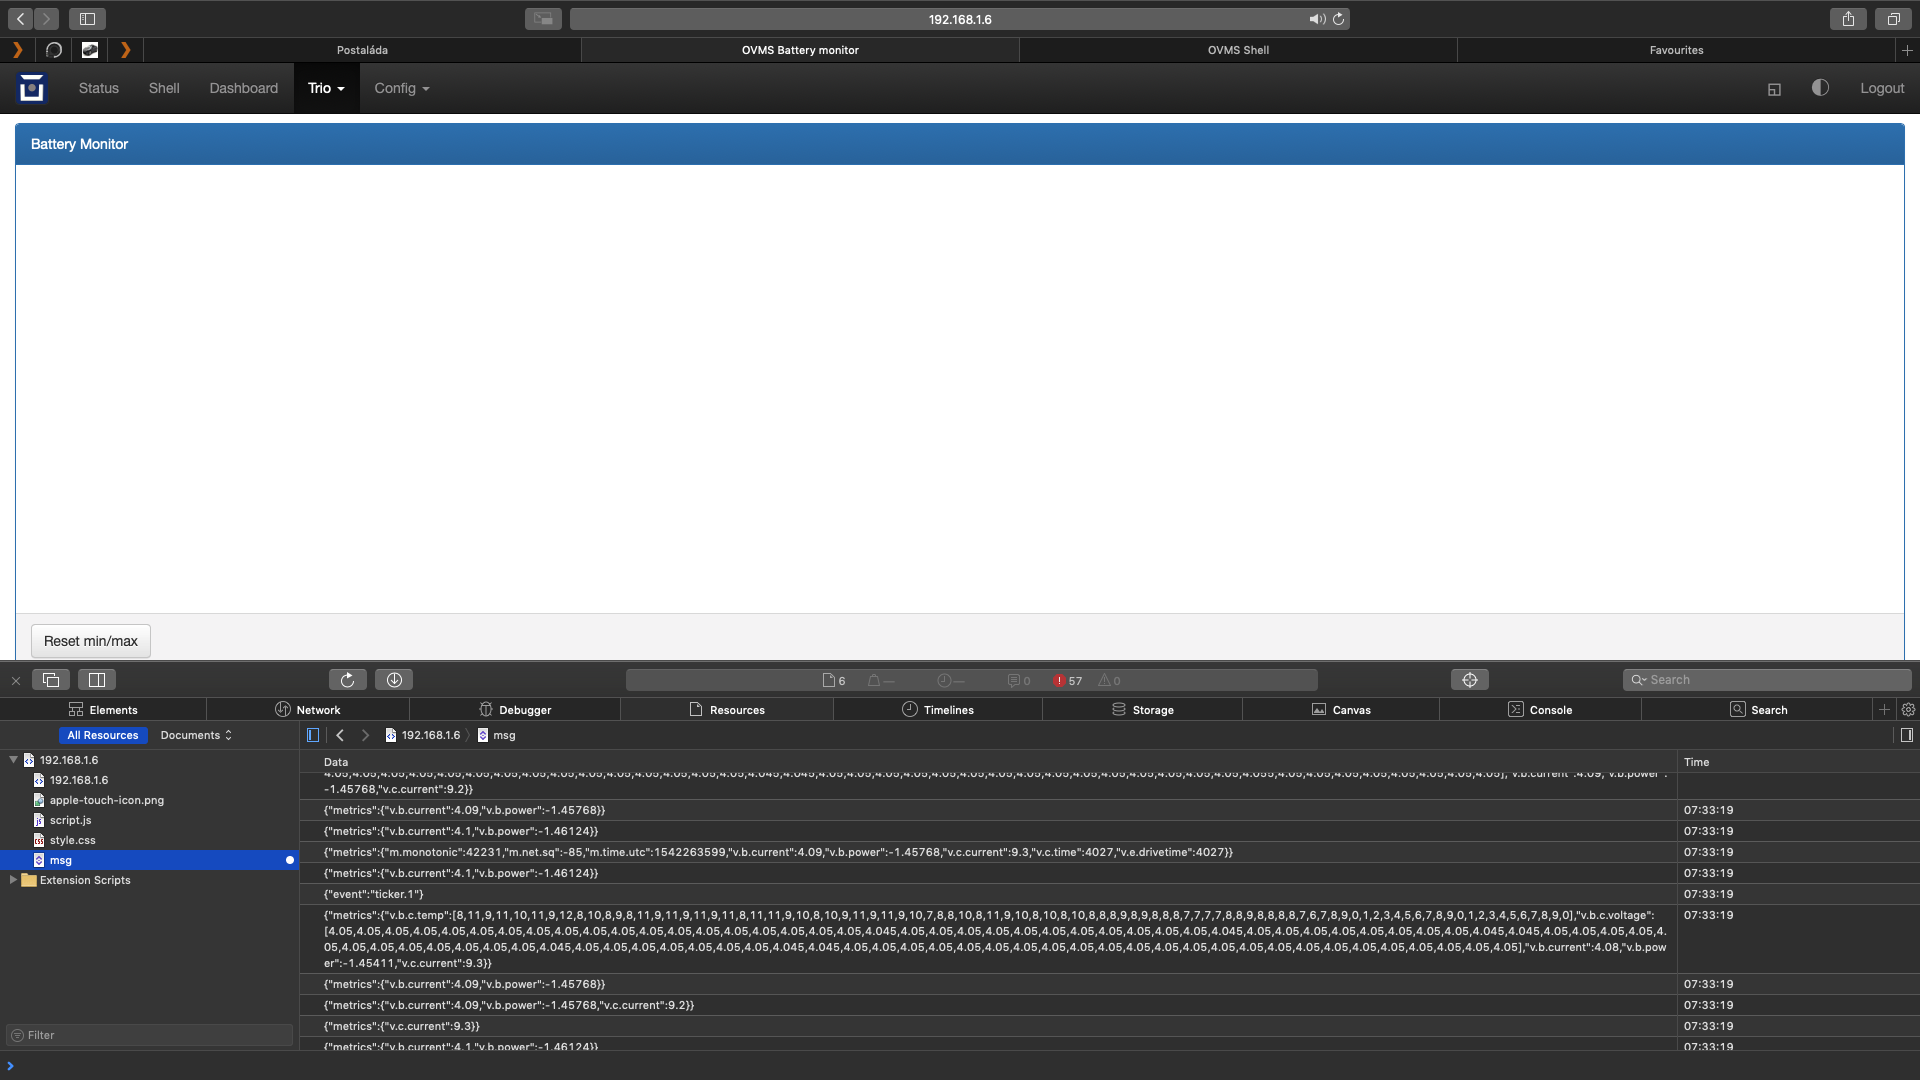
Task: Activate the element selection crosshair icon
Action: click(1469, 680)
